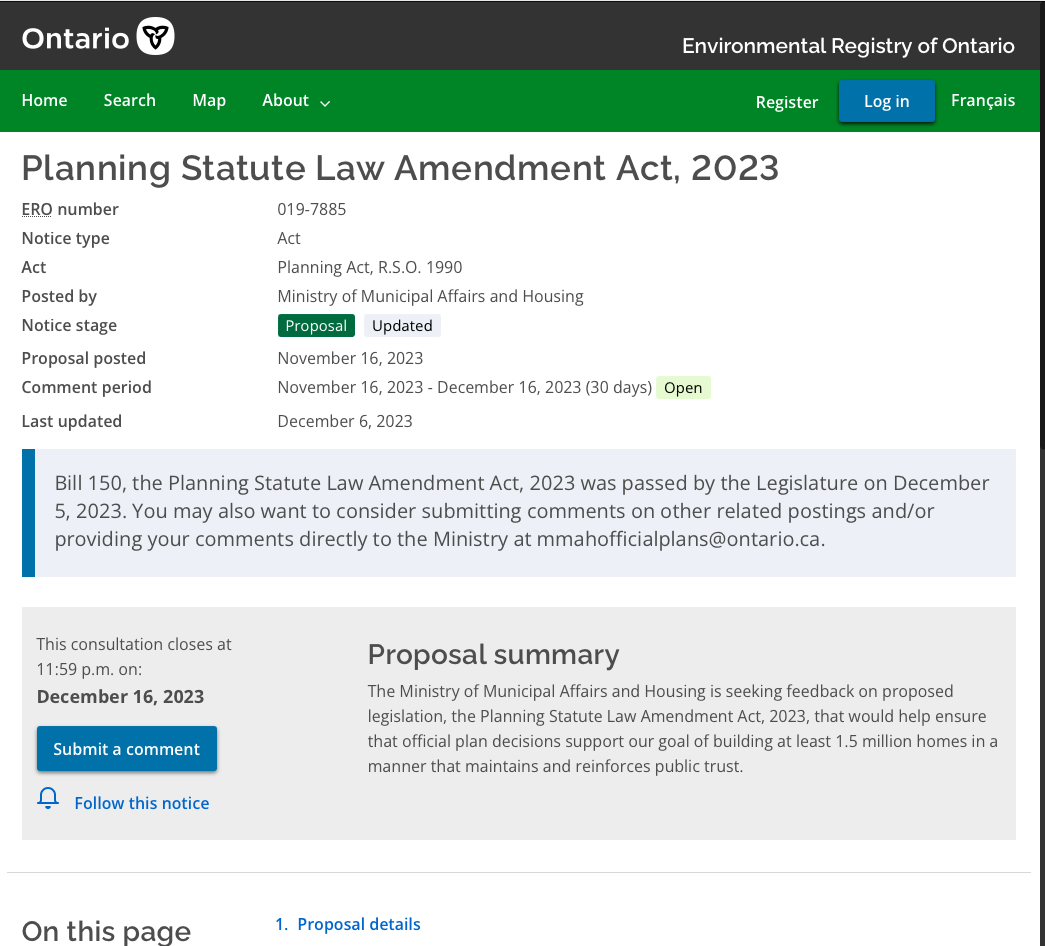1045x946 pixels.
Task: Click the green Proposal stage badge
Action: coord(316,325)
